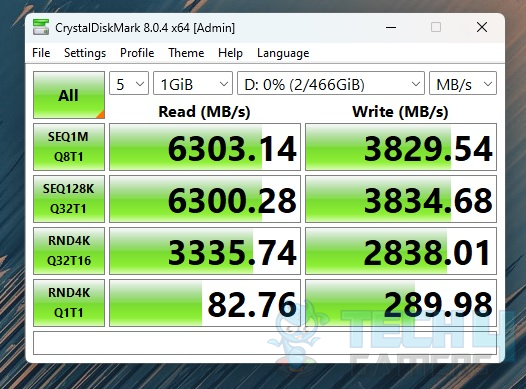Expand the D: drive selection dropdown
The image size is (526, 389).
[331, 83]
